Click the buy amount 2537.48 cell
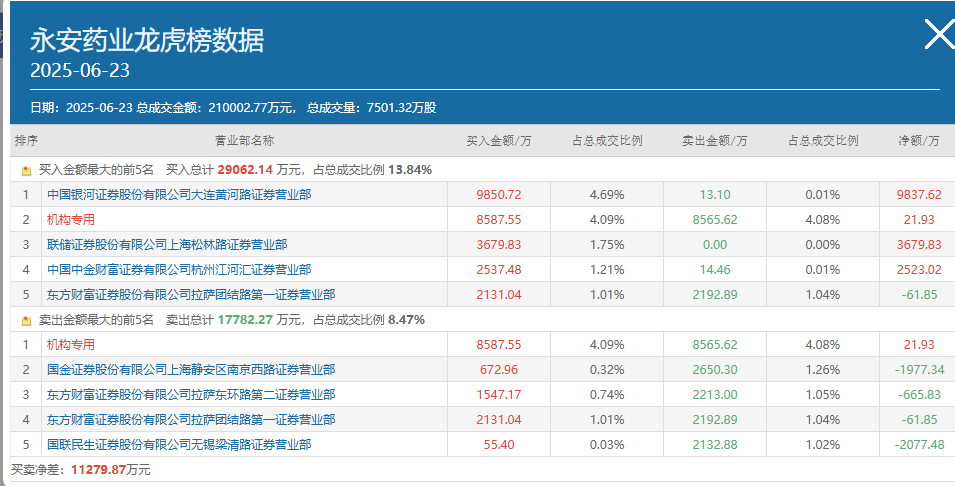Screen dimensions: 955x486 499,270
